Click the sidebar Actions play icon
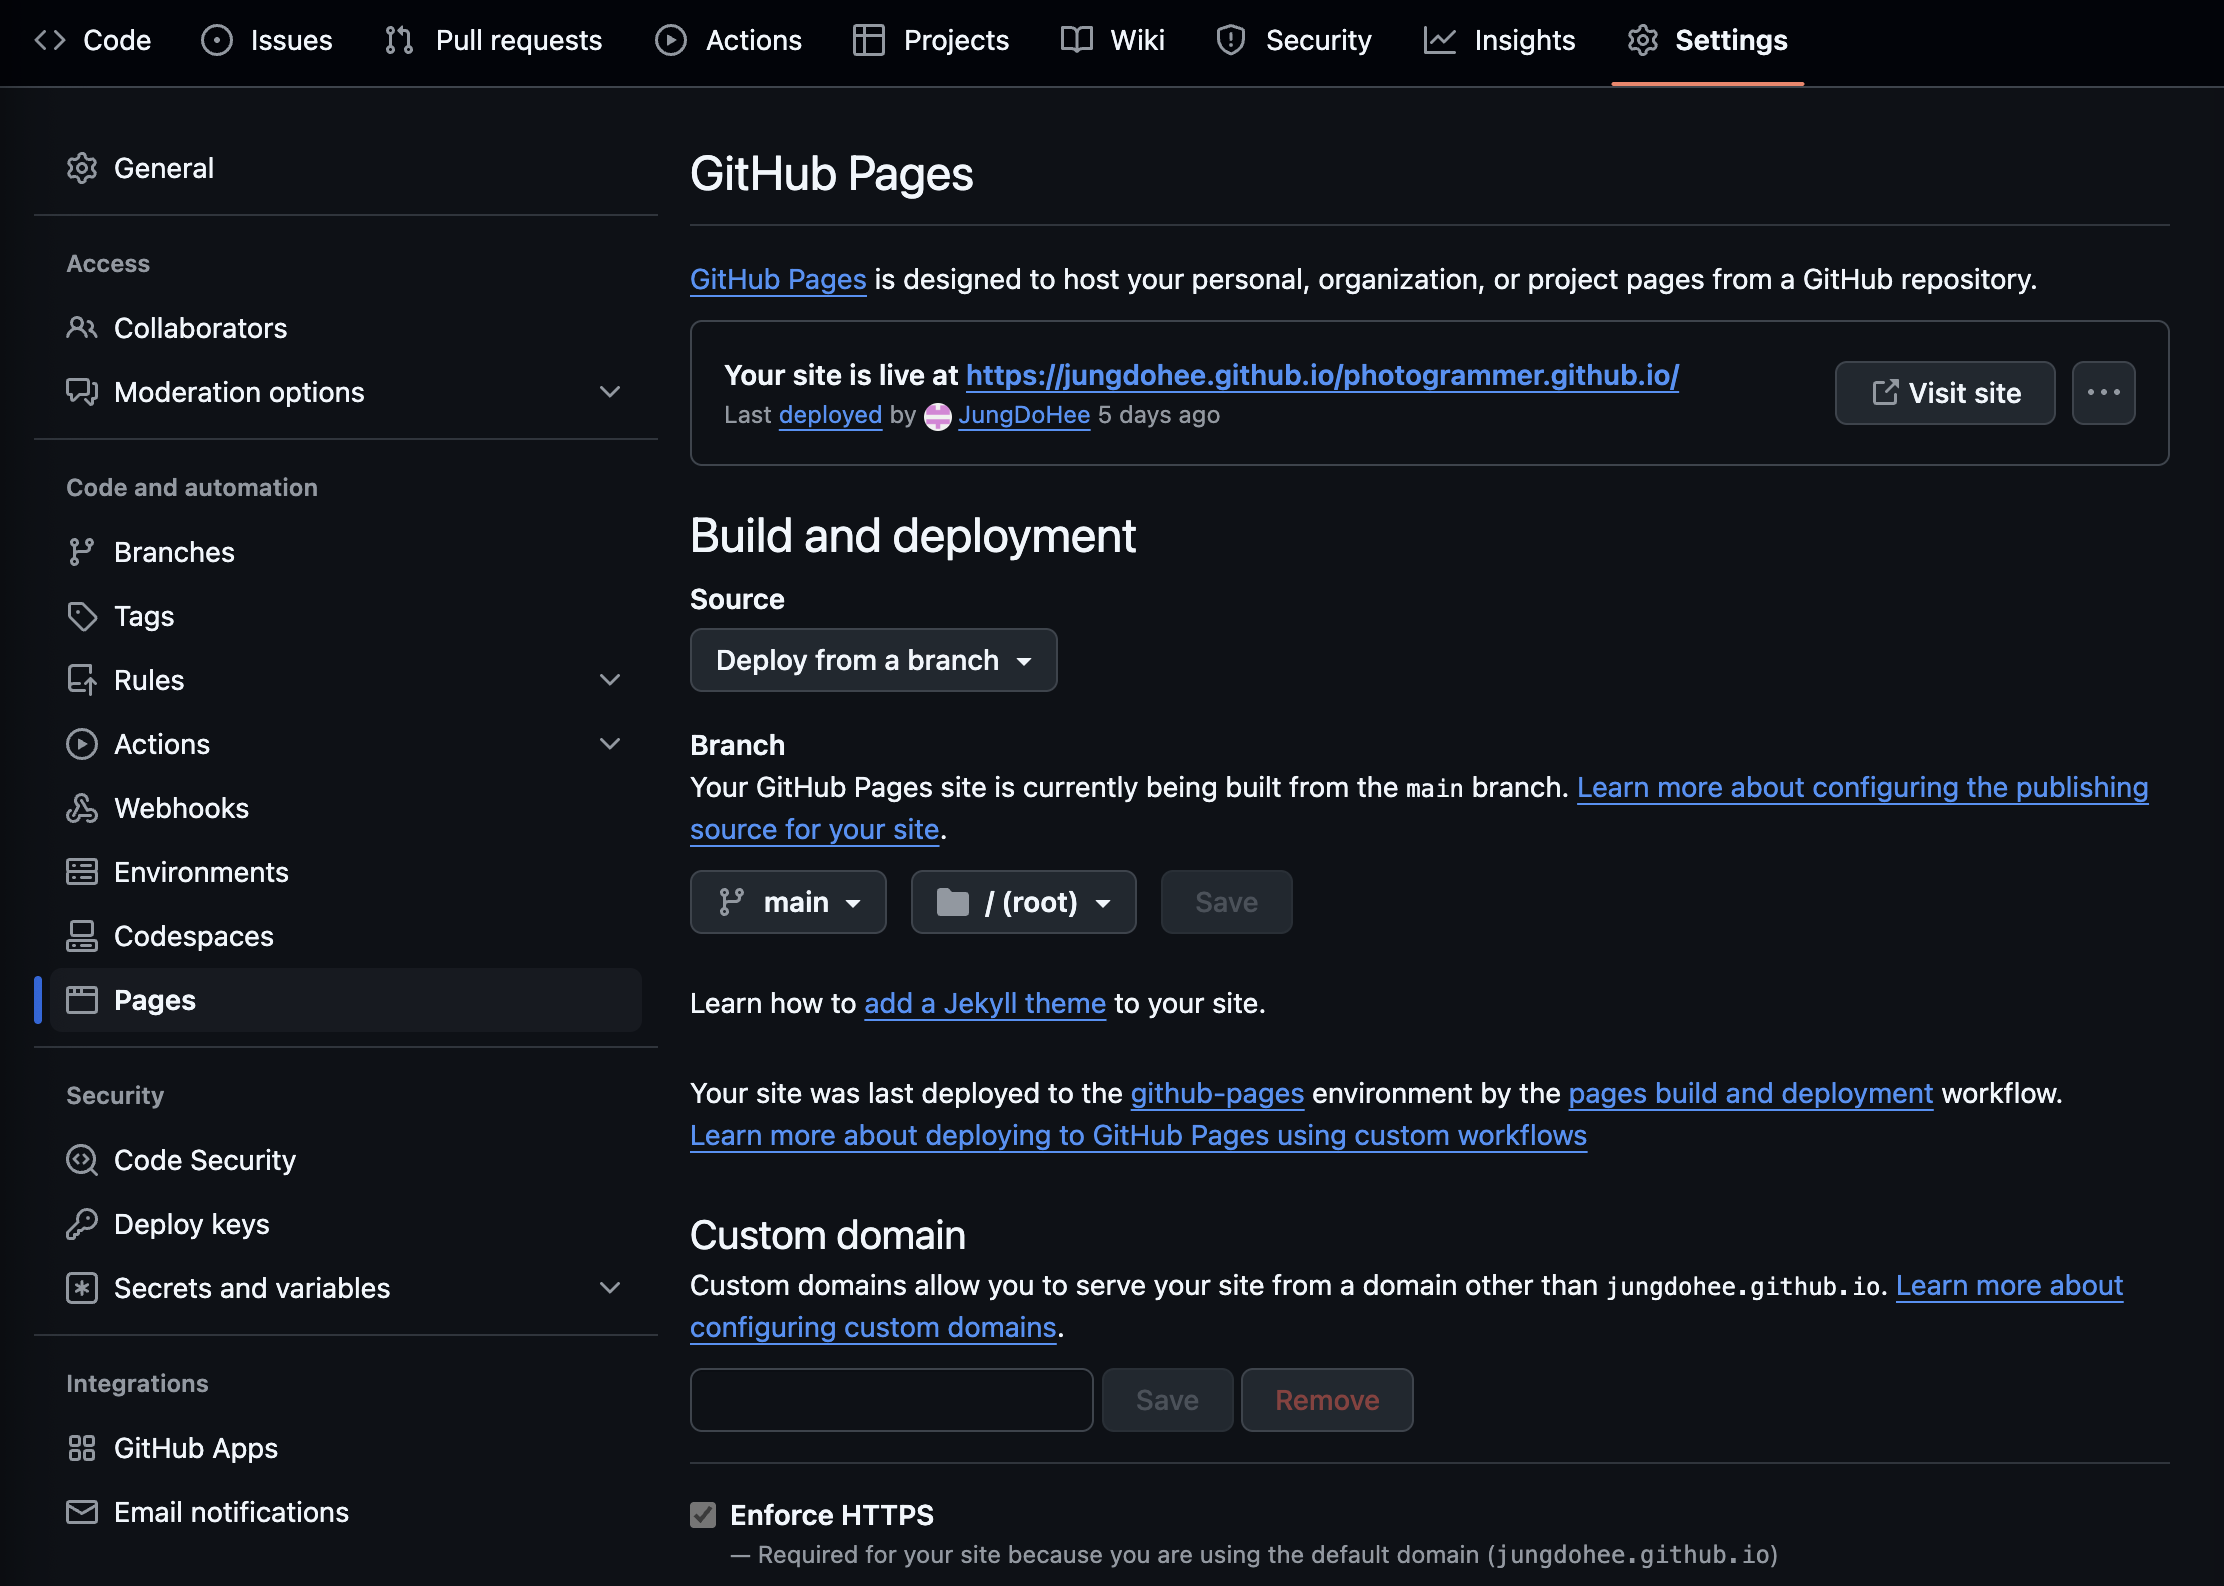2224x1586 pixels. coord(82,744)
